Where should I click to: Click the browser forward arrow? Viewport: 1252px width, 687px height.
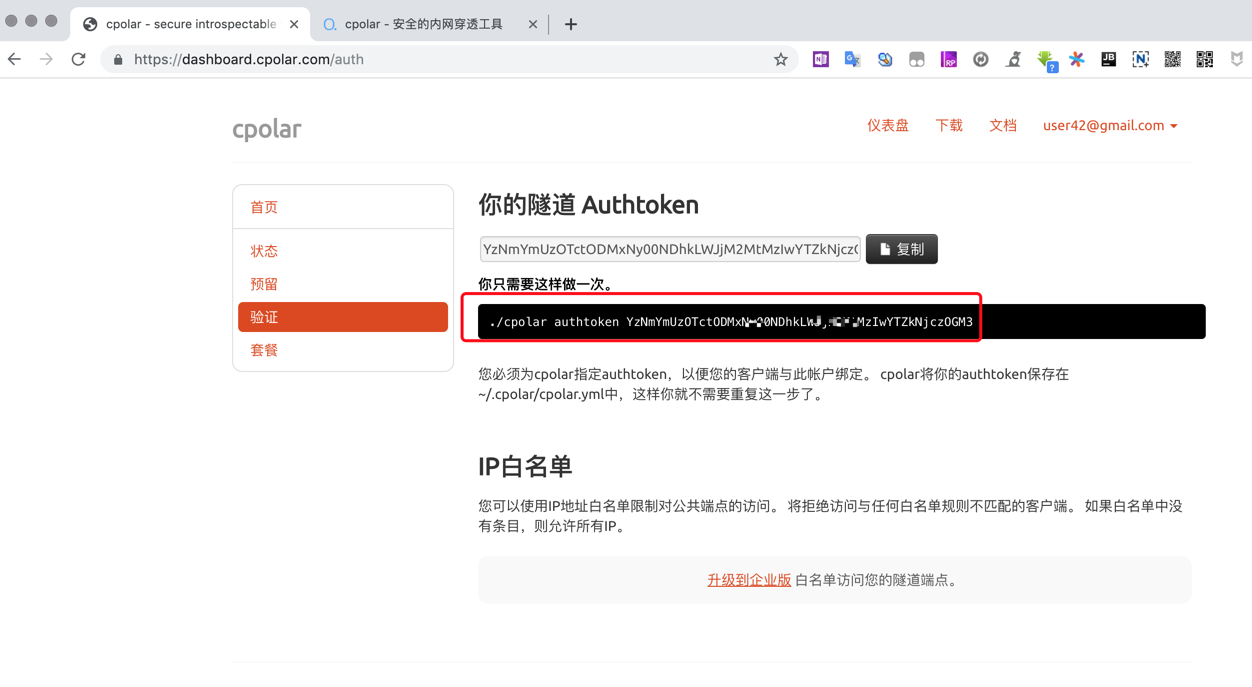click(x=46, y=60)
